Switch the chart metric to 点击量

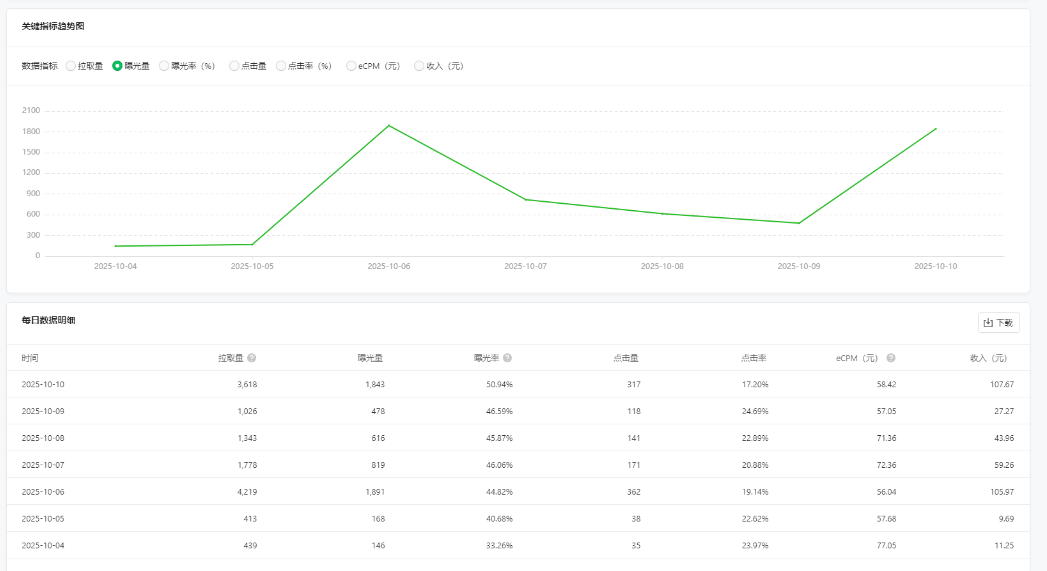[x=234, y=66]
